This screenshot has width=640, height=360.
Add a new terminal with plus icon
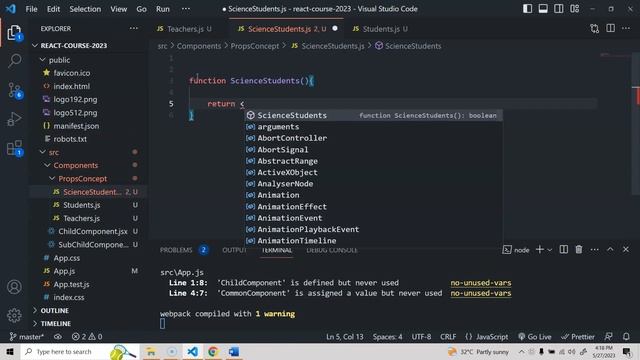(539, 249)
